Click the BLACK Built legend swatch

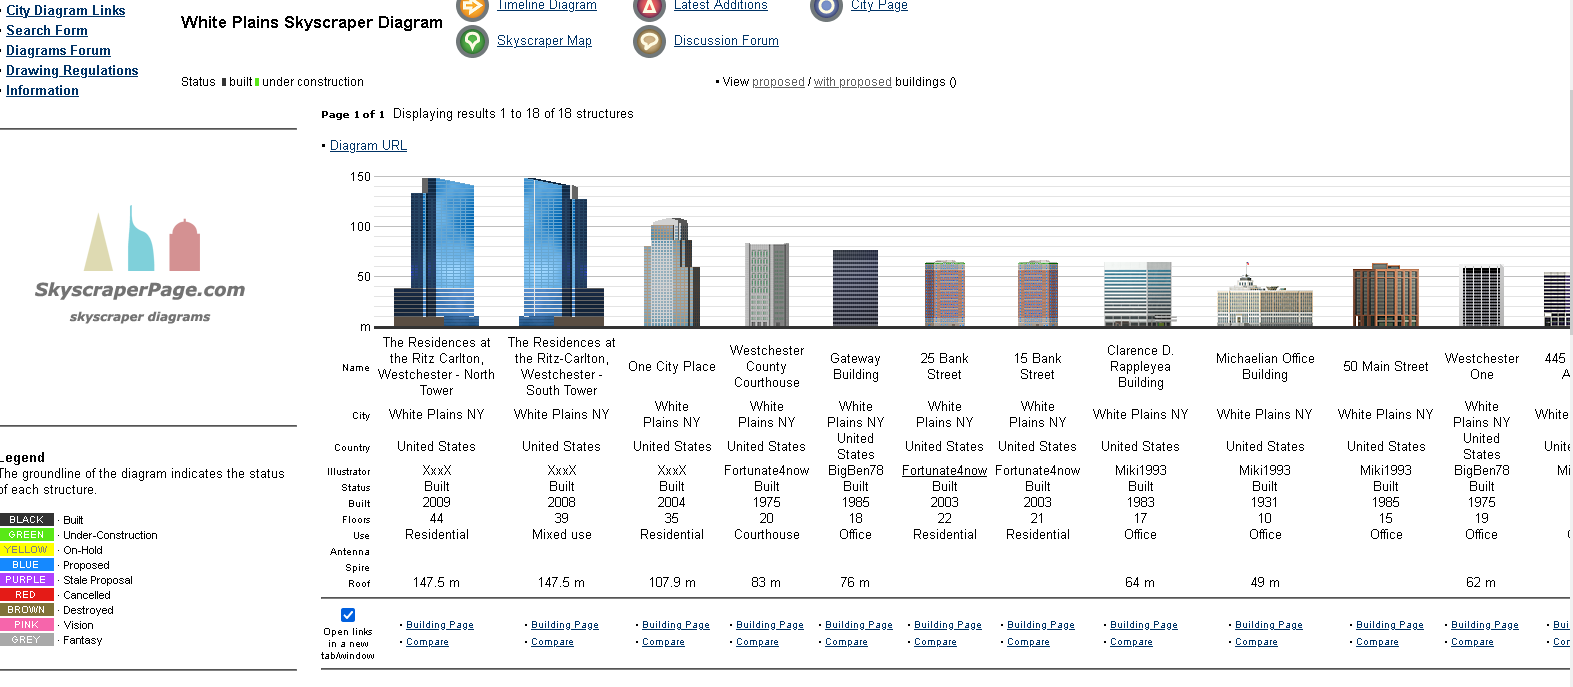(x=26, y=520)
